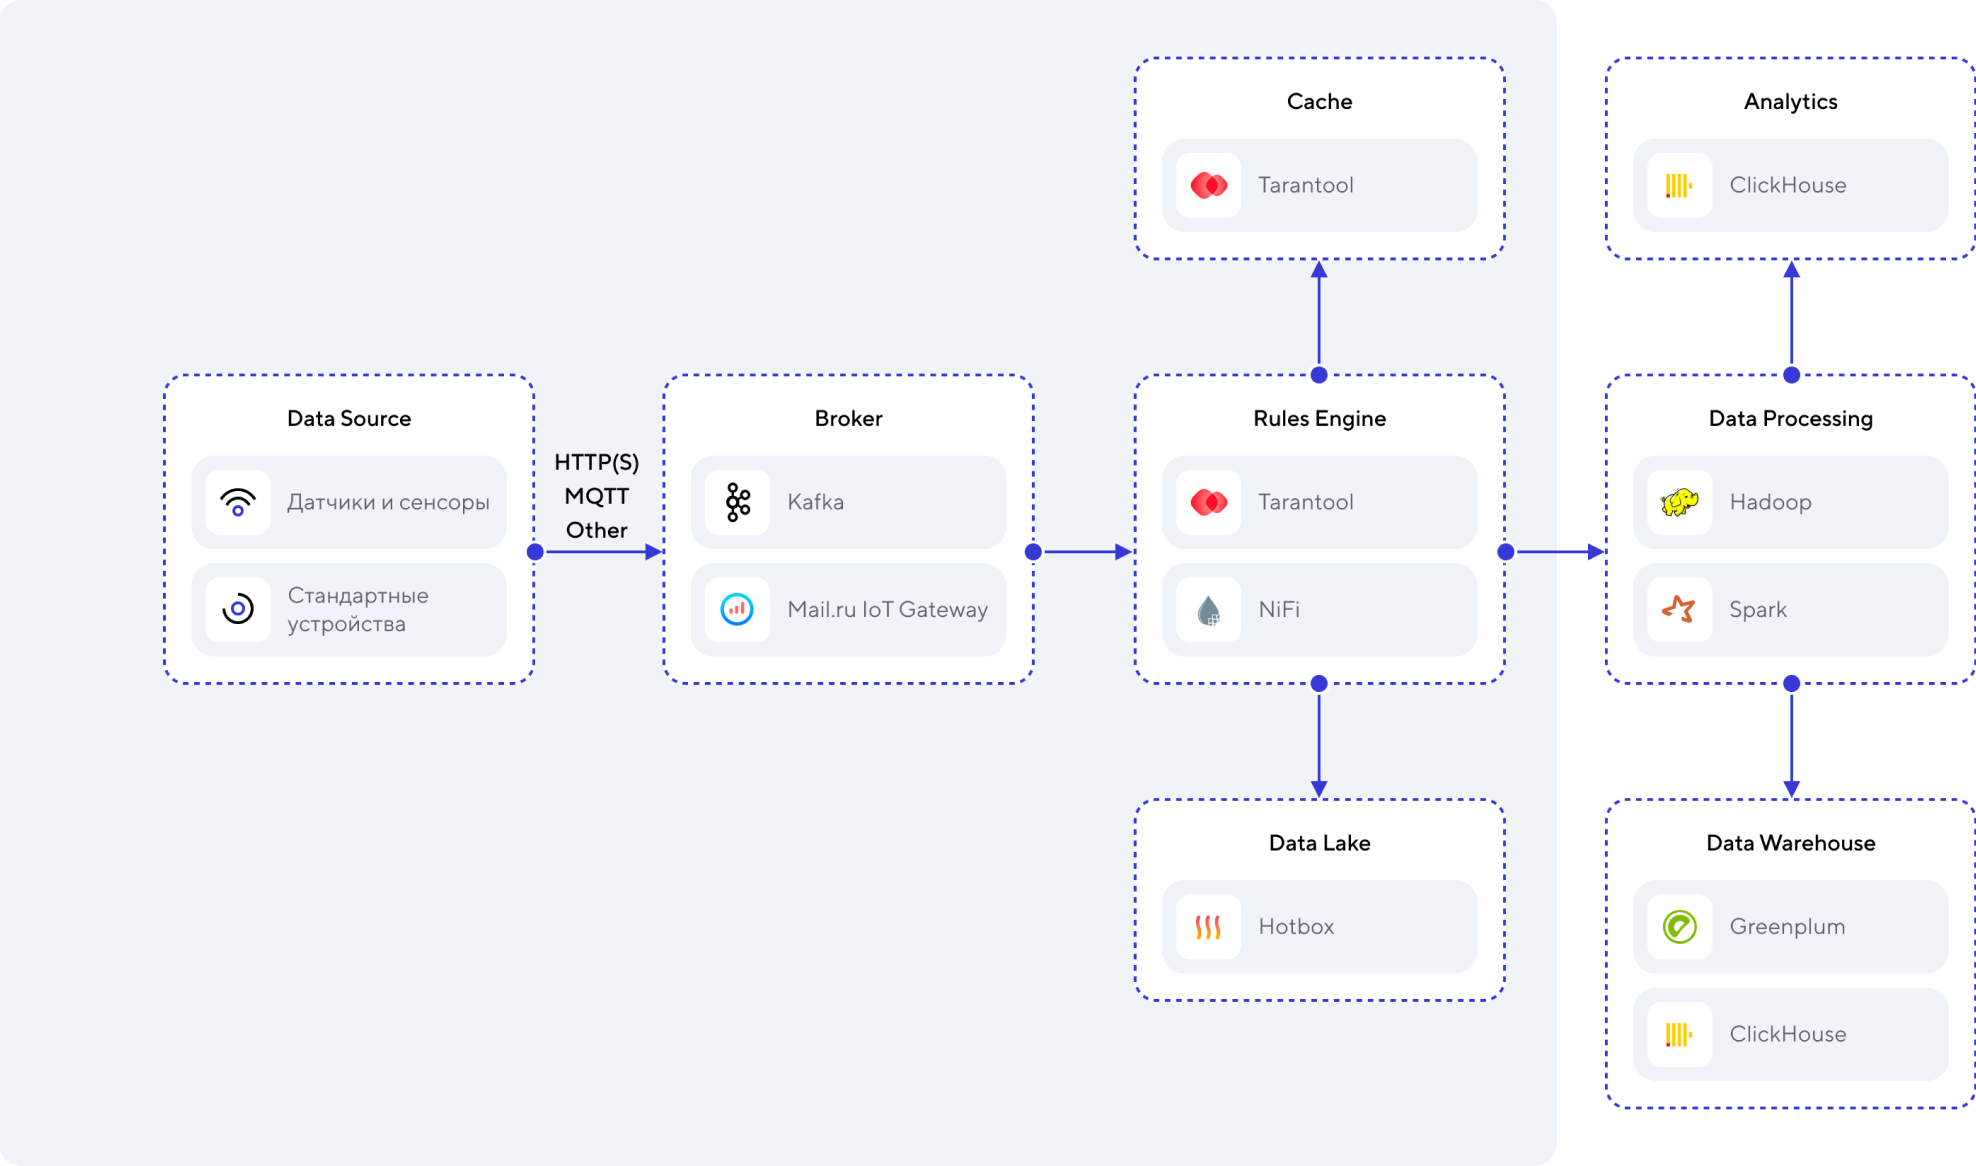The width and height of the screenshot is (1976, 1166).
Task: Click the NiFi icon in Rules Engine block
Action: 1206,608
